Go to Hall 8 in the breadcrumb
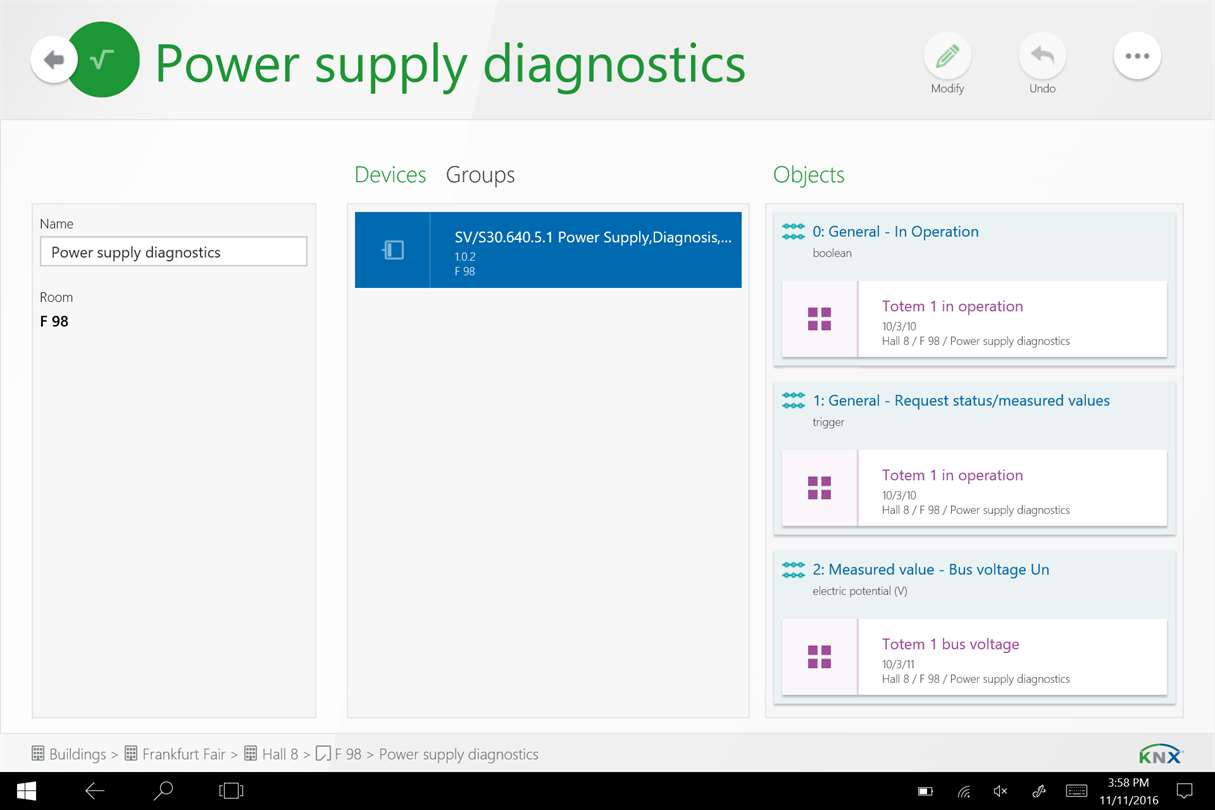This screenshot has width=1215, height=810. click(271, 754)
